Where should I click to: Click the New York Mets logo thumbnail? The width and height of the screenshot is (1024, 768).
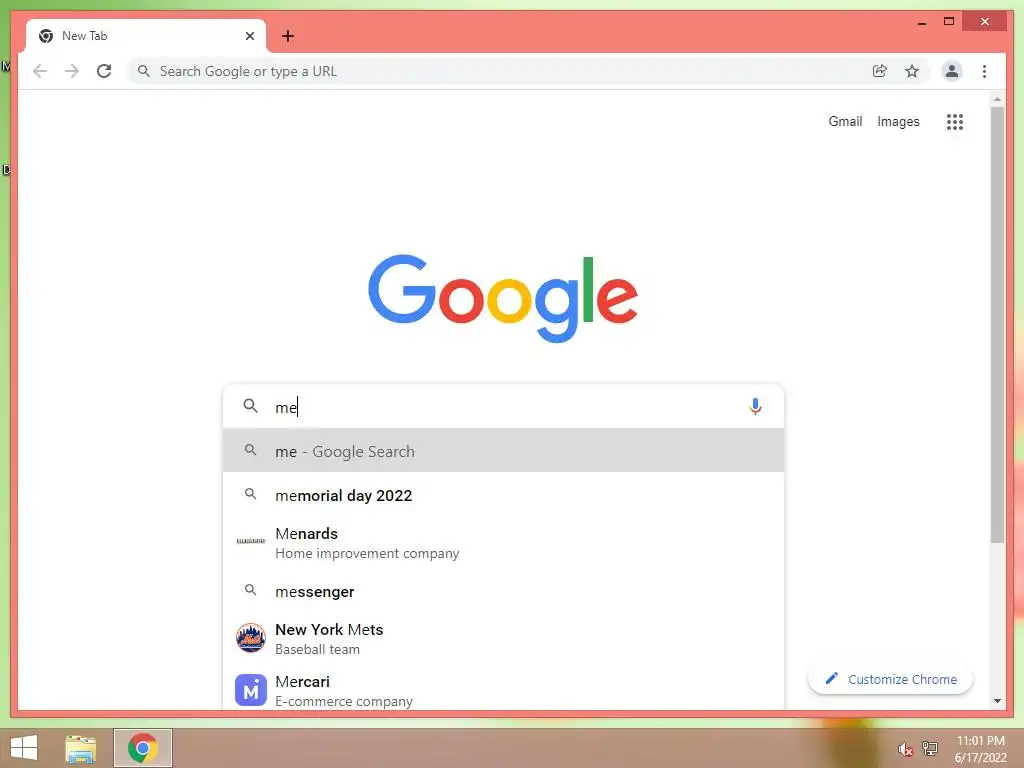pyautogui.click(x=251, y=639)
